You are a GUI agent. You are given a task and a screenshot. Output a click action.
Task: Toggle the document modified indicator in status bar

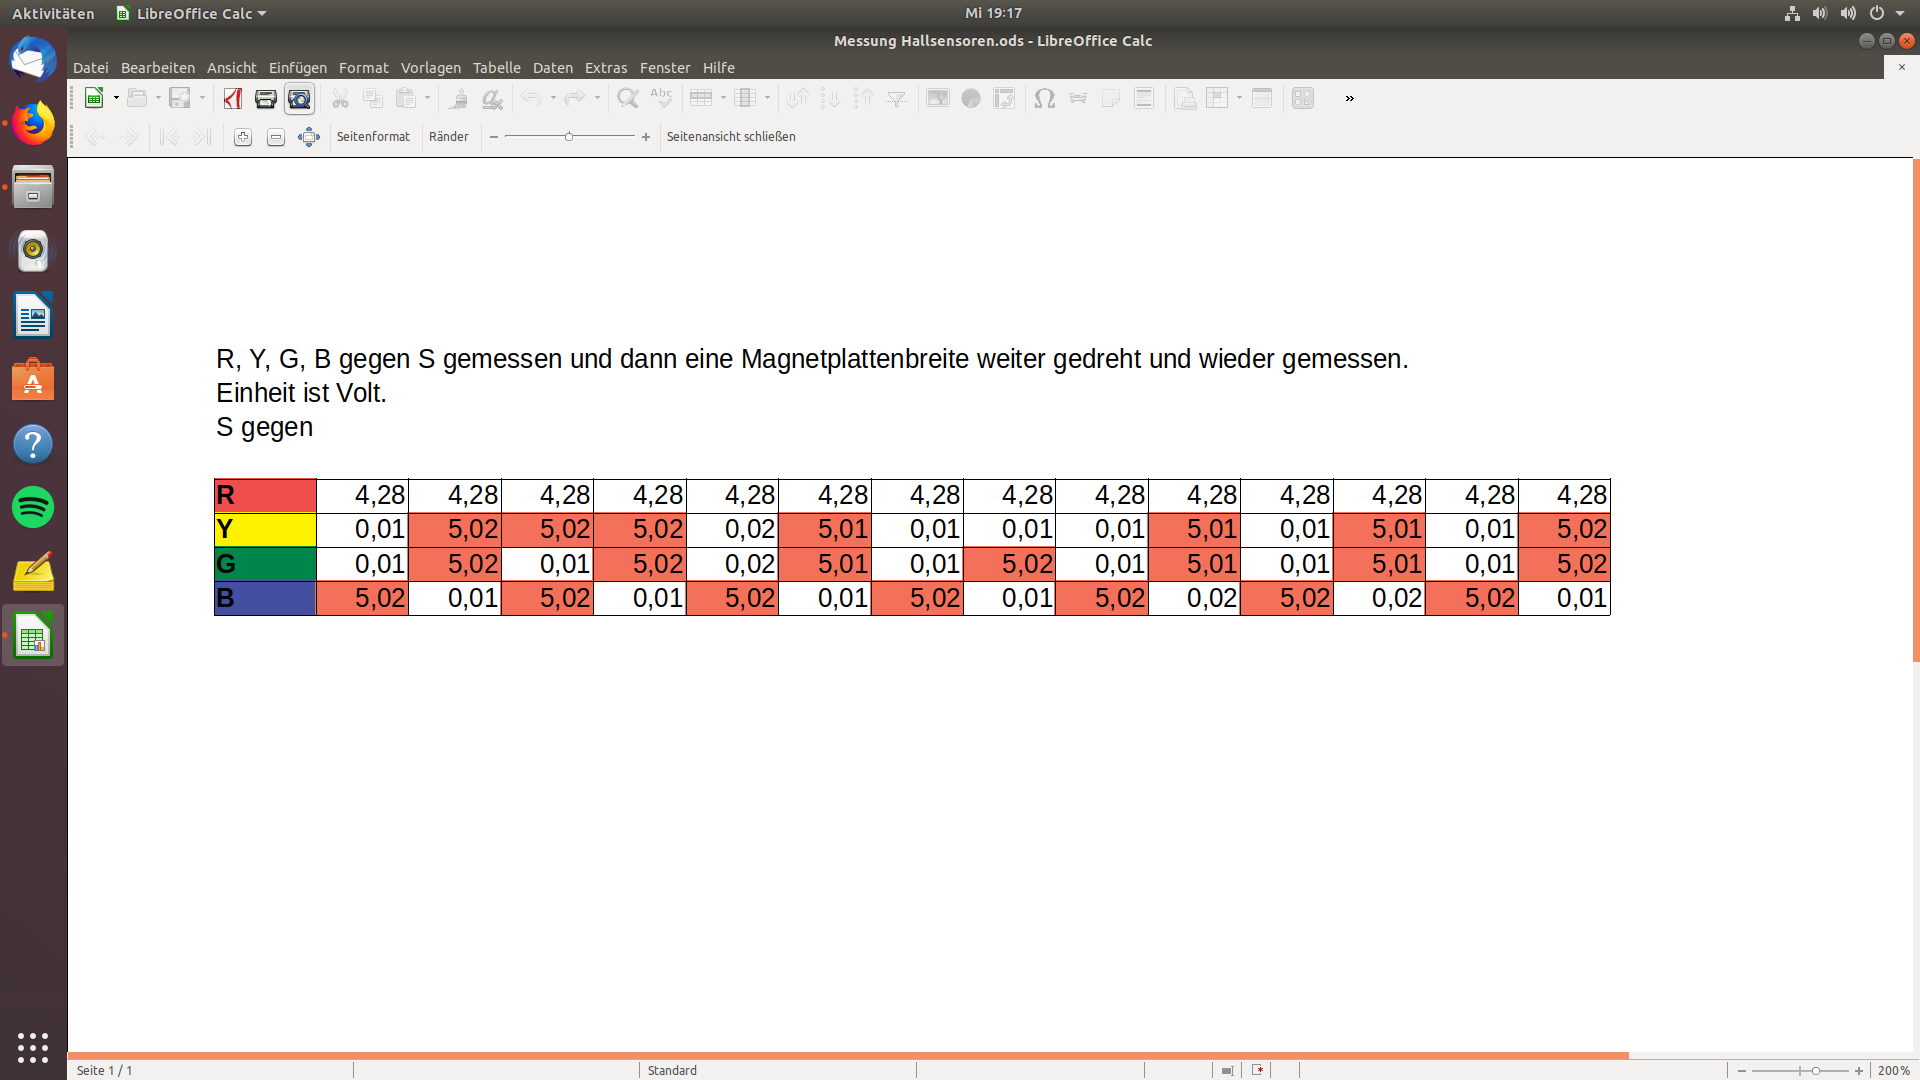[x=1258, y=1070]
